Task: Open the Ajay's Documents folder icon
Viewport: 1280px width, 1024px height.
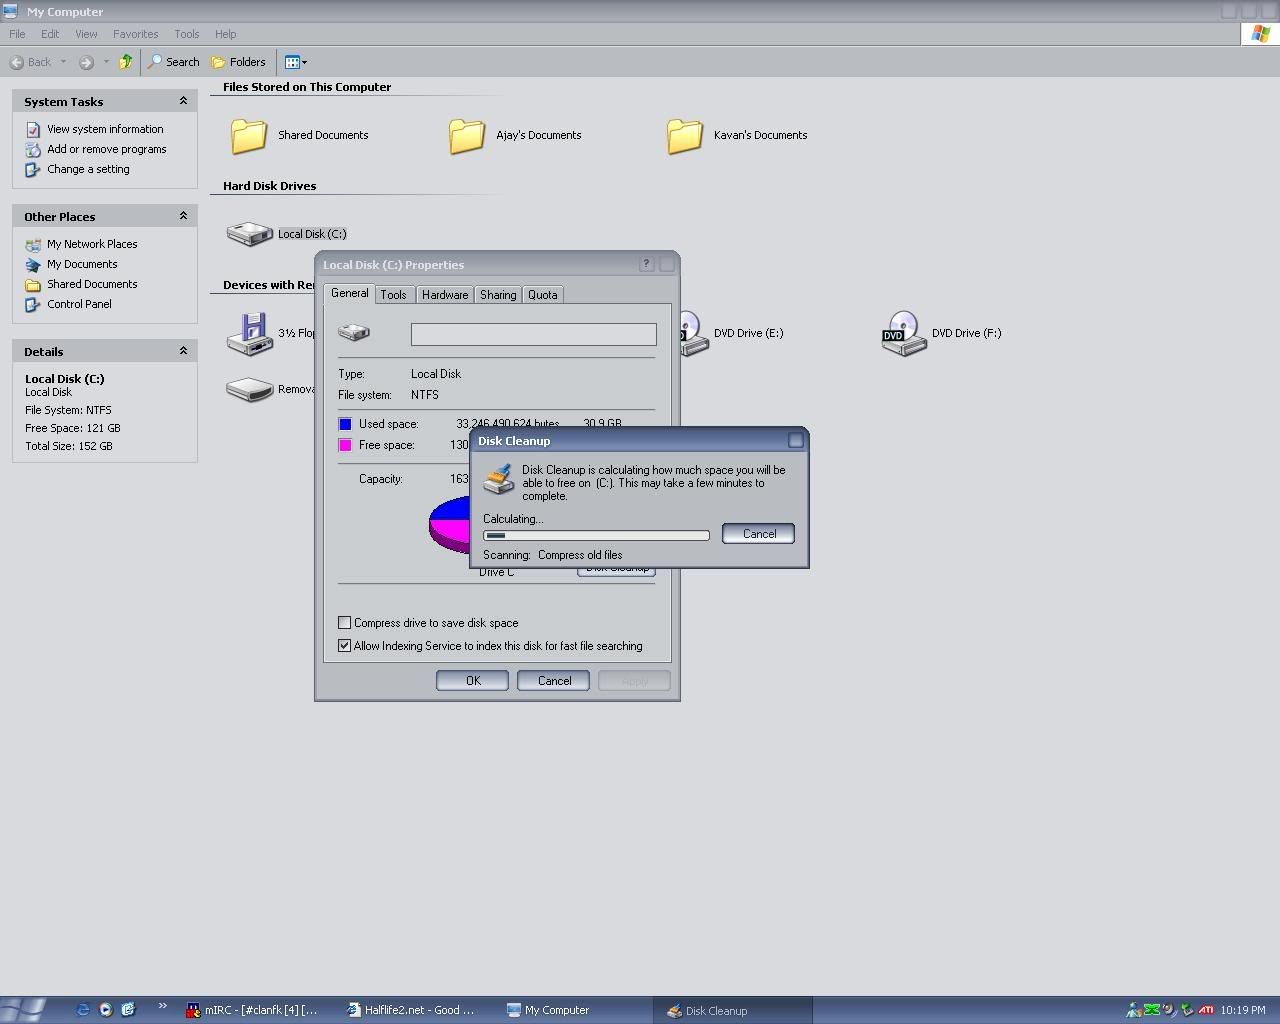Action: click(x=467, y=135)
